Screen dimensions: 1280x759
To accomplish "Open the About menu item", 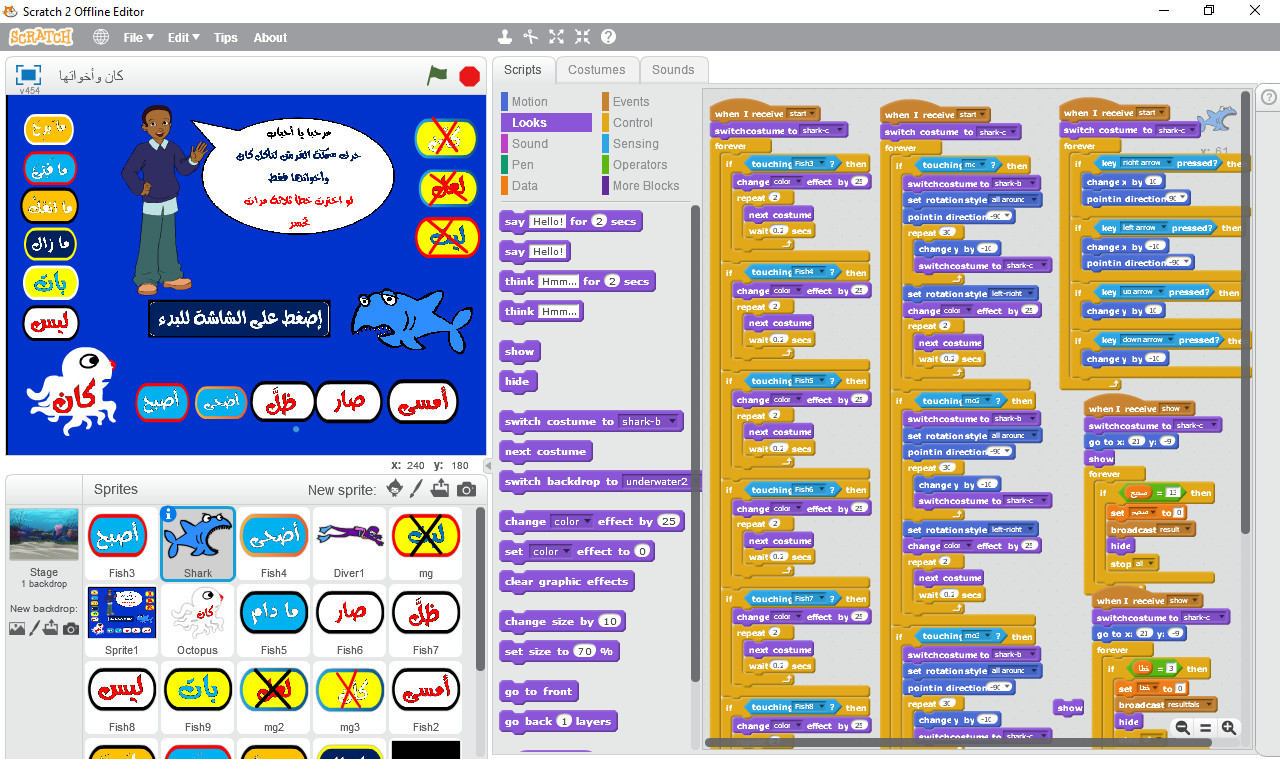I will [270, 37].
